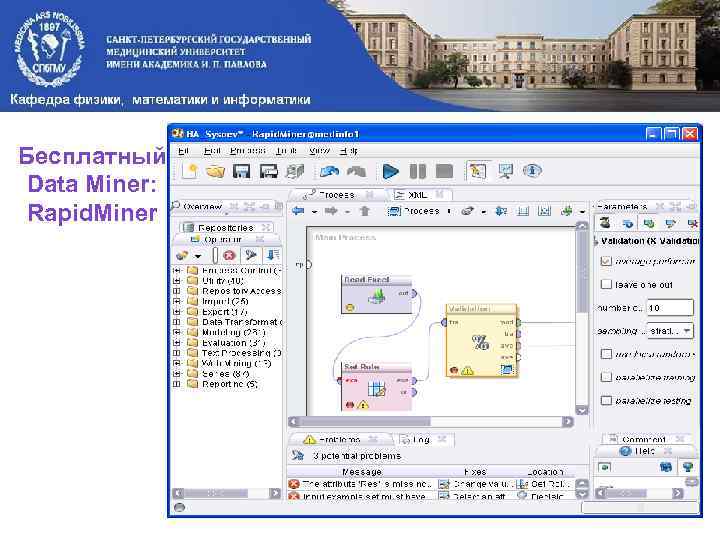The width and height of the screenshot is (720, 540).
Task: Switch to the XML tab
Action: click(417, 195)
